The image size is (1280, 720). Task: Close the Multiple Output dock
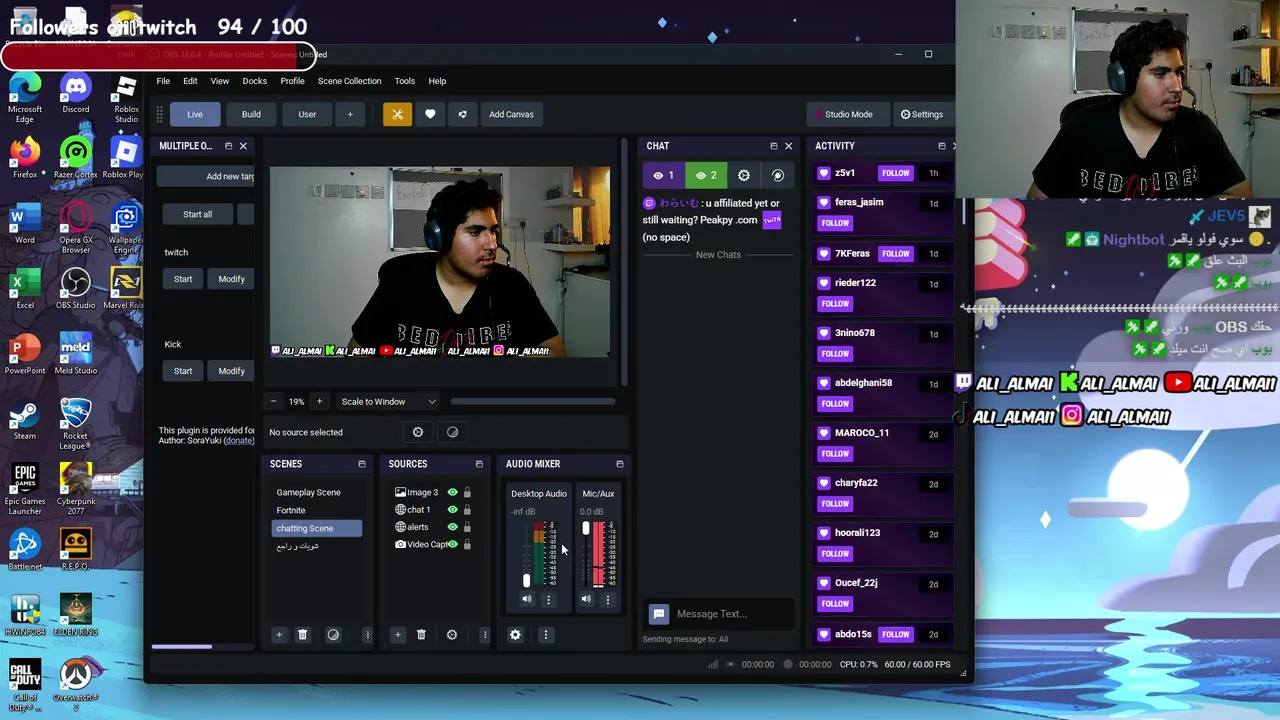point(243,146)
